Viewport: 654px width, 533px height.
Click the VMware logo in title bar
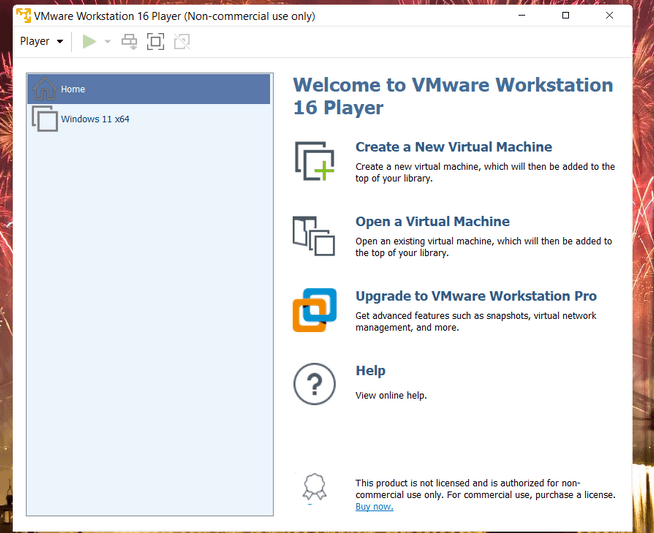pos(23,15)
